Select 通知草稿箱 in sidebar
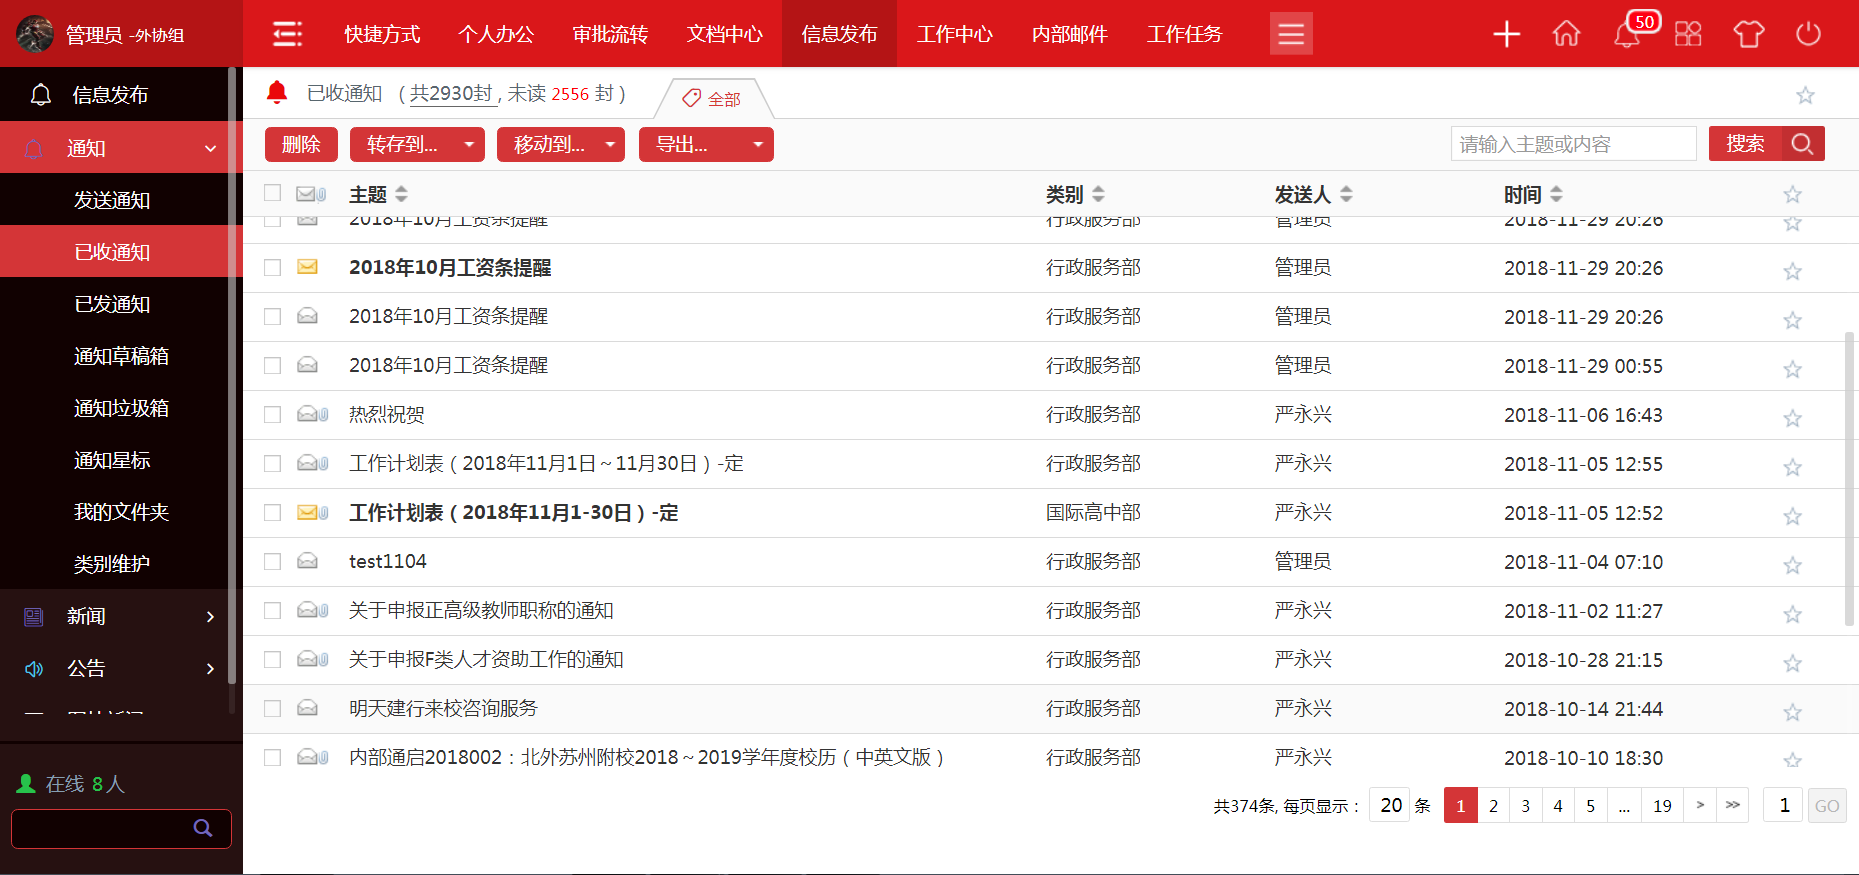Screen dimensions: 1859x875 [121, 356]
